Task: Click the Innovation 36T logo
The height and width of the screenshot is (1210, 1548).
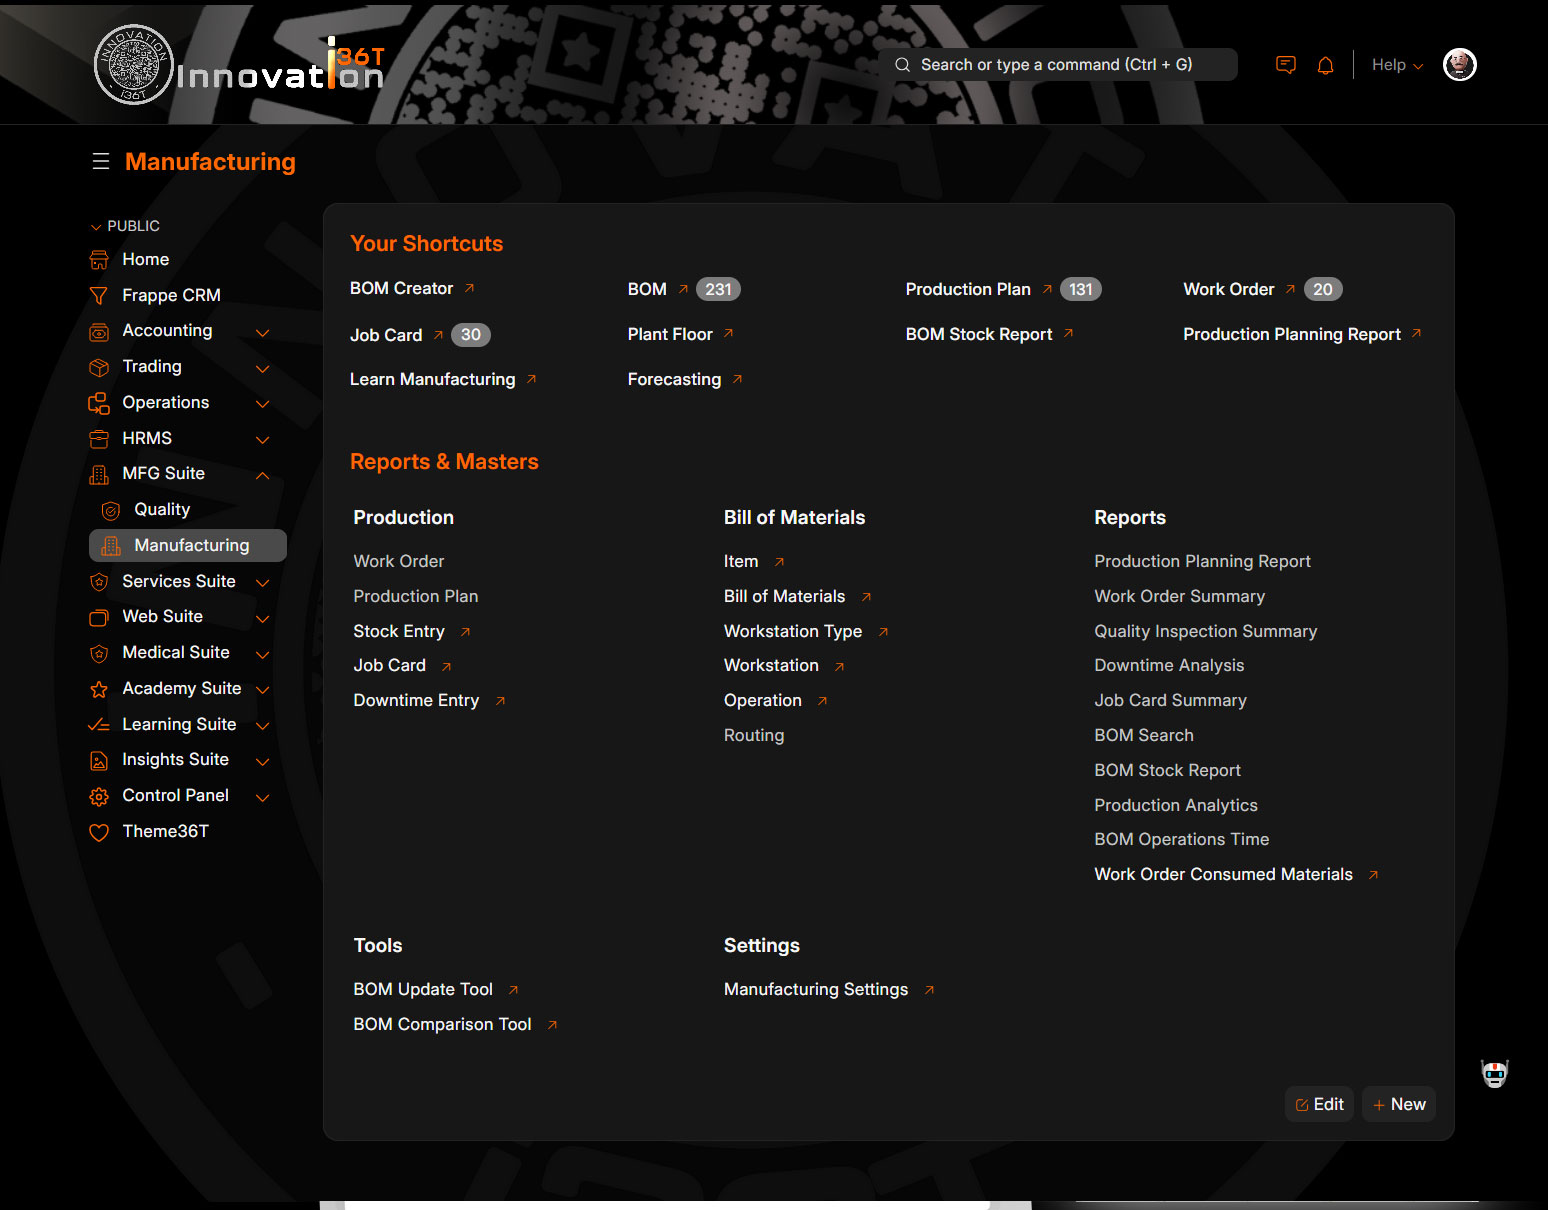Action: click(240, 66)
